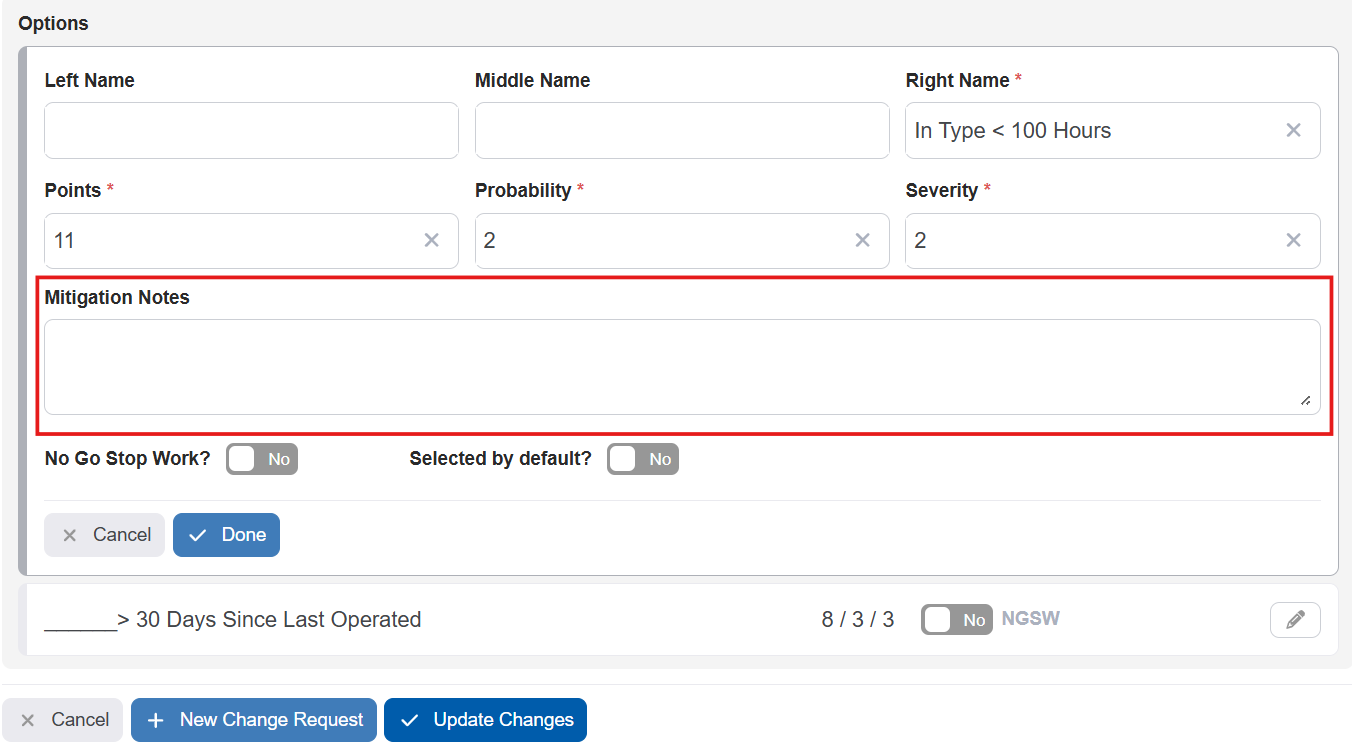Toggle the No Go Stop Work switch
The image size is (1352, 750).
262,459
